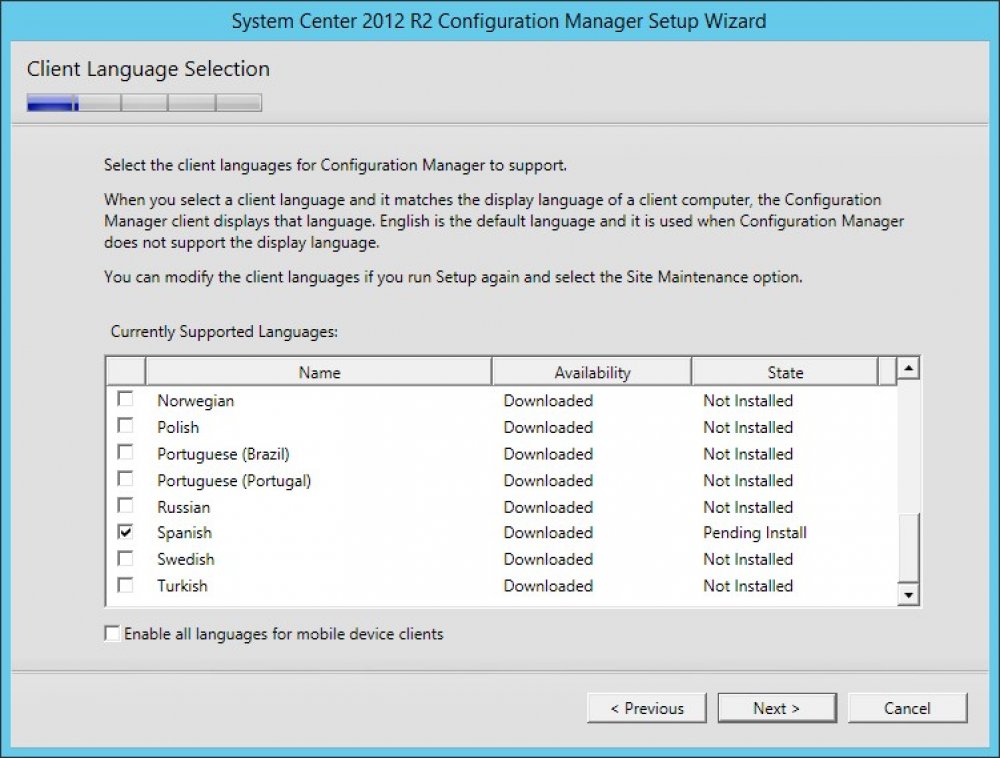Viewport: 1000px width, 758px height.
Task: Select the Norwegian row name
Action: 196,400
